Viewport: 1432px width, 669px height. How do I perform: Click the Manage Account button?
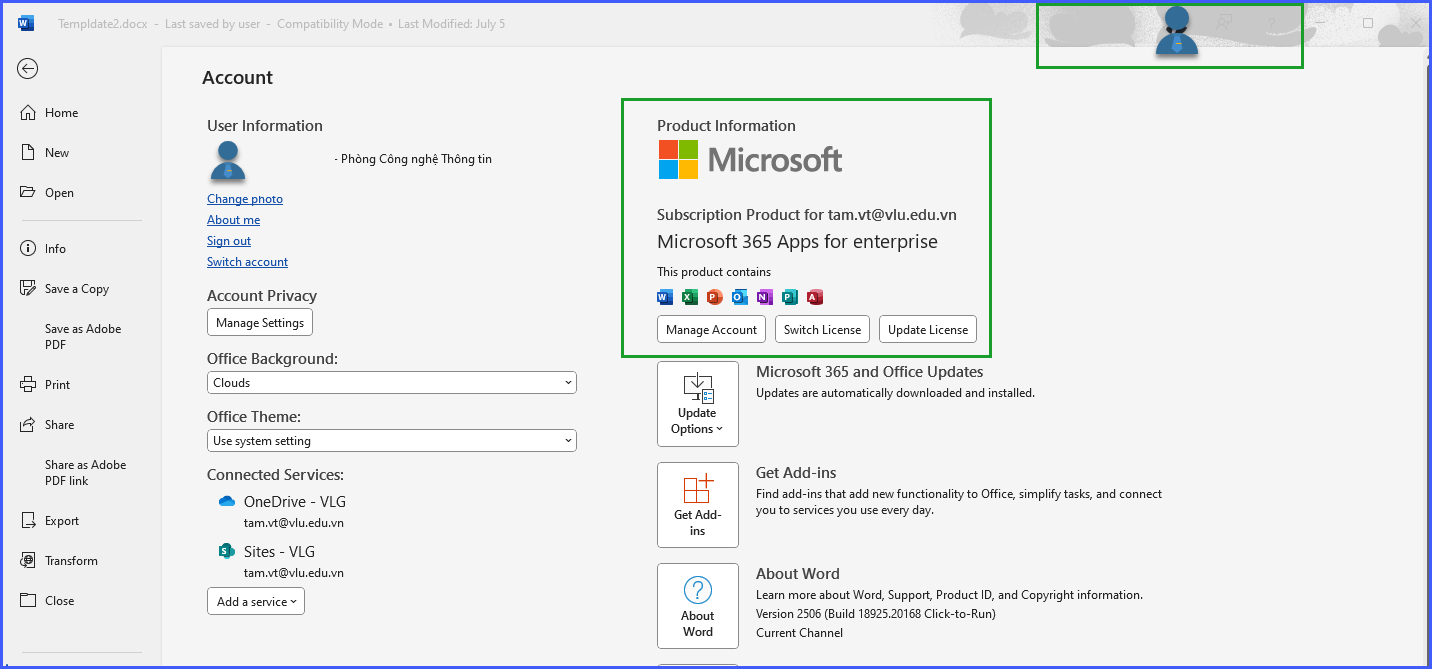(x=712, y=330)
